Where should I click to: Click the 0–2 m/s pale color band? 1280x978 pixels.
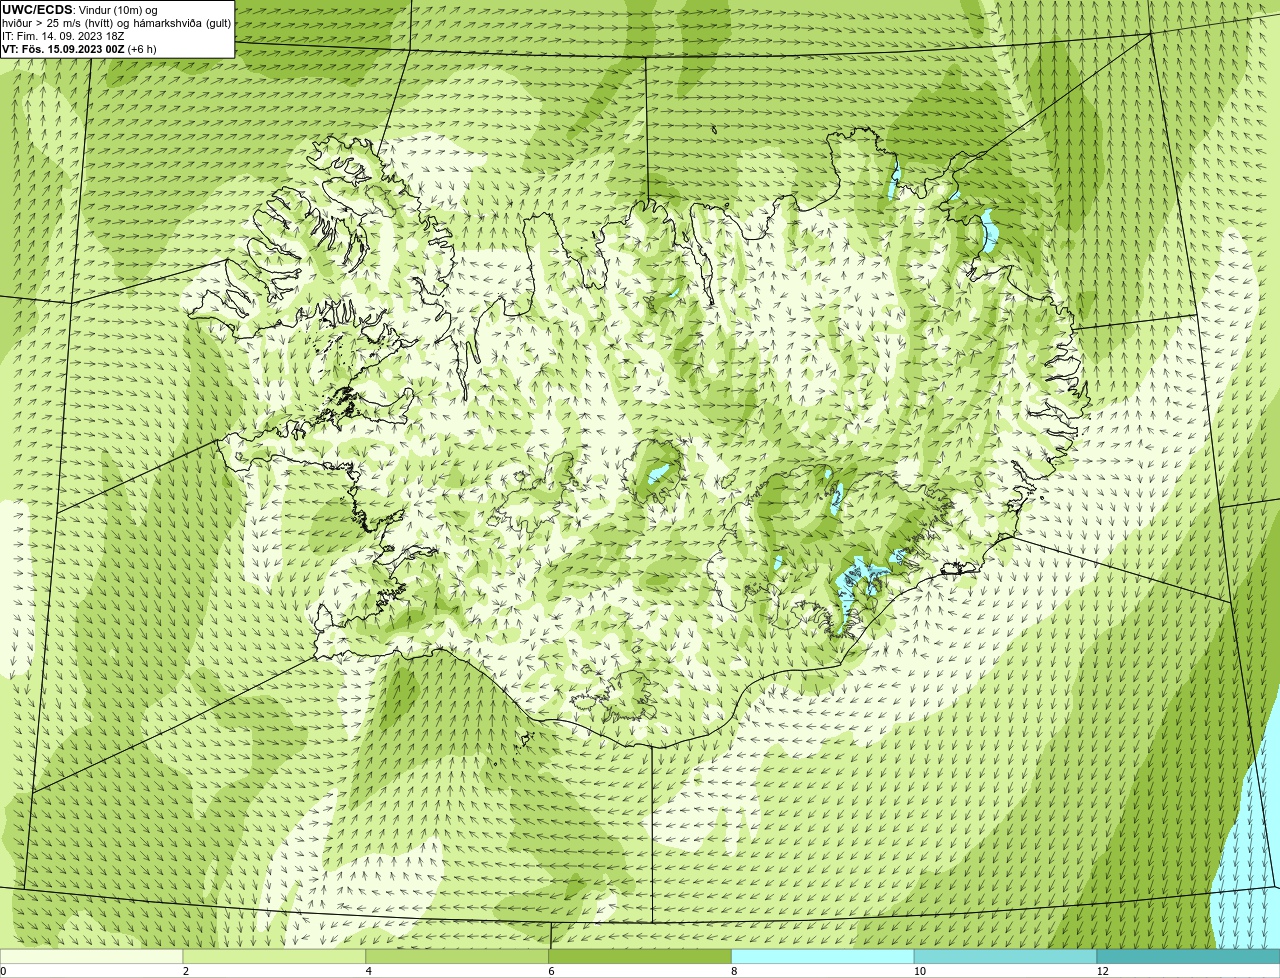tap(92, 957)
